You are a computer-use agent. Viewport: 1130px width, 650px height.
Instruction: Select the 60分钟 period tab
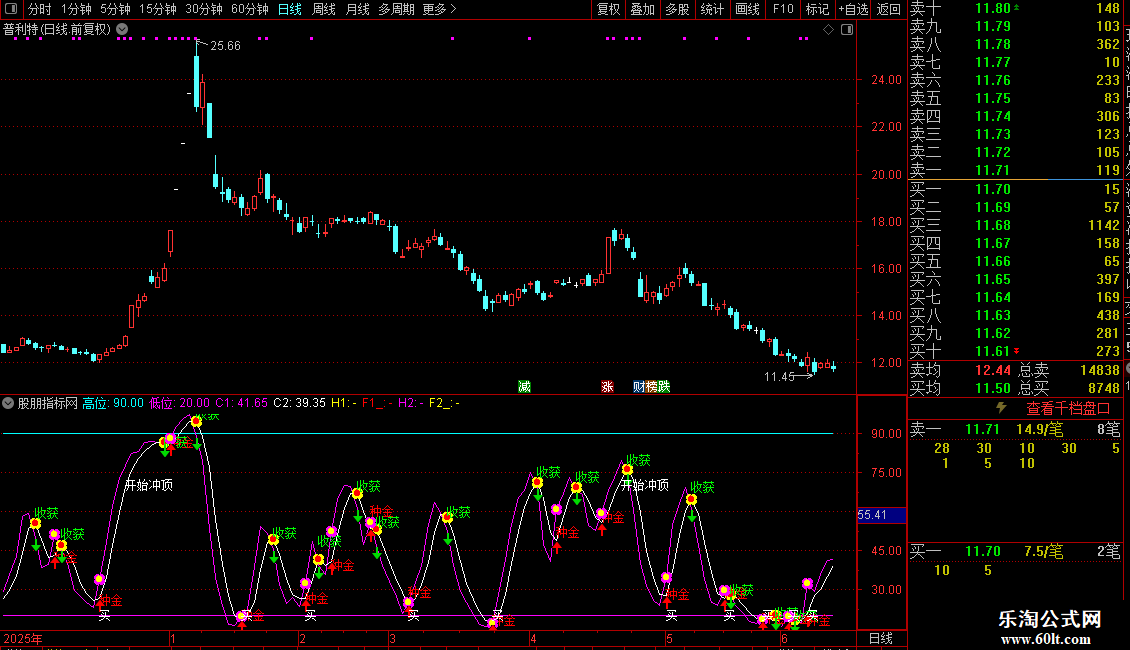[250, 9]
